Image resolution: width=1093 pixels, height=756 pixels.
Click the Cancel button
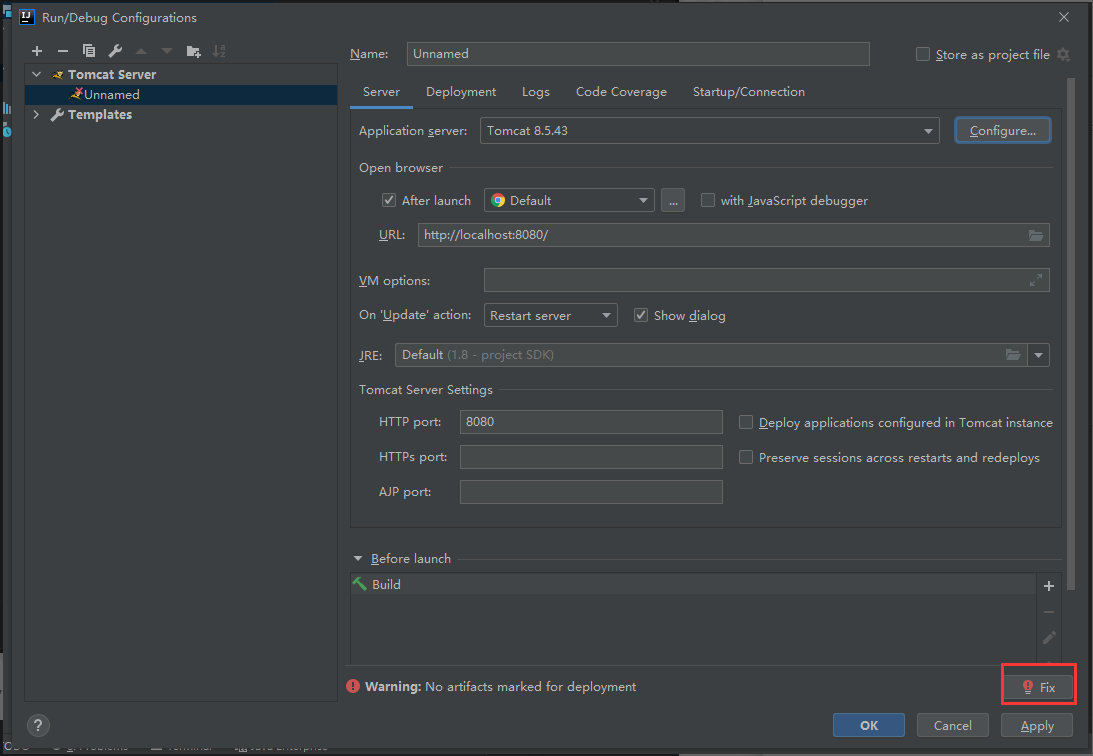952,725
